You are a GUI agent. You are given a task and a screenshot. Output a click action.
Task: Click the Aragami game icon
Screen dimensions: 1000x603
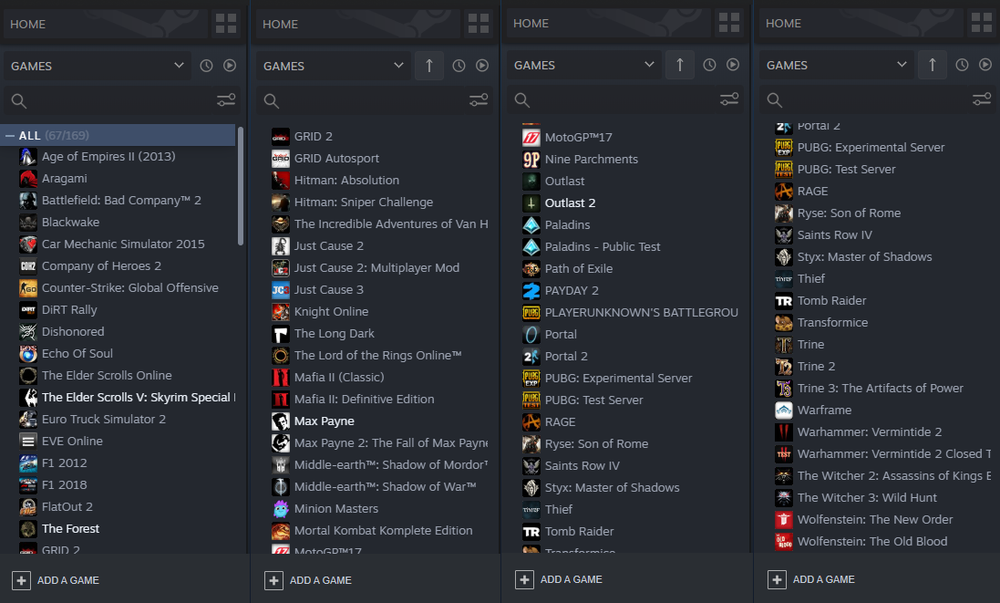click(x=28, y=178)
